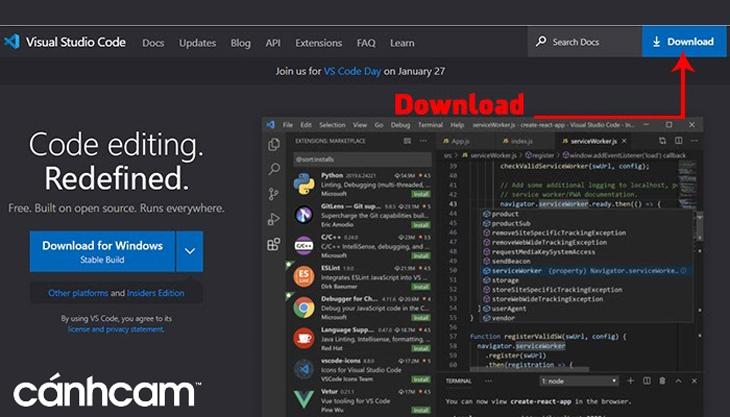730x417 pixels.
Task: Select the Python extension icon
Action: click(x=304, y=183)
